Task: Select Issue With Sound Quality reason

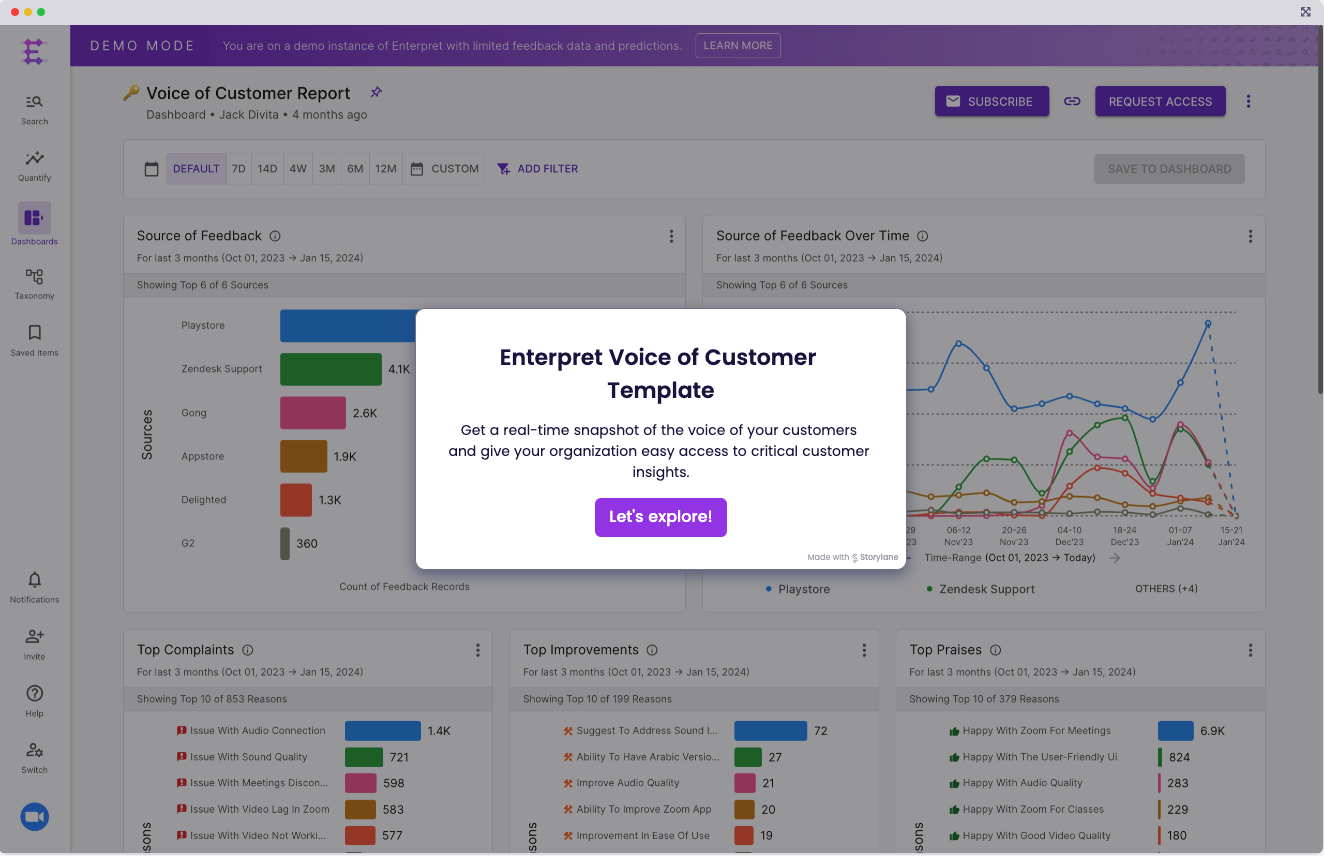Action: tap(249, 757)
